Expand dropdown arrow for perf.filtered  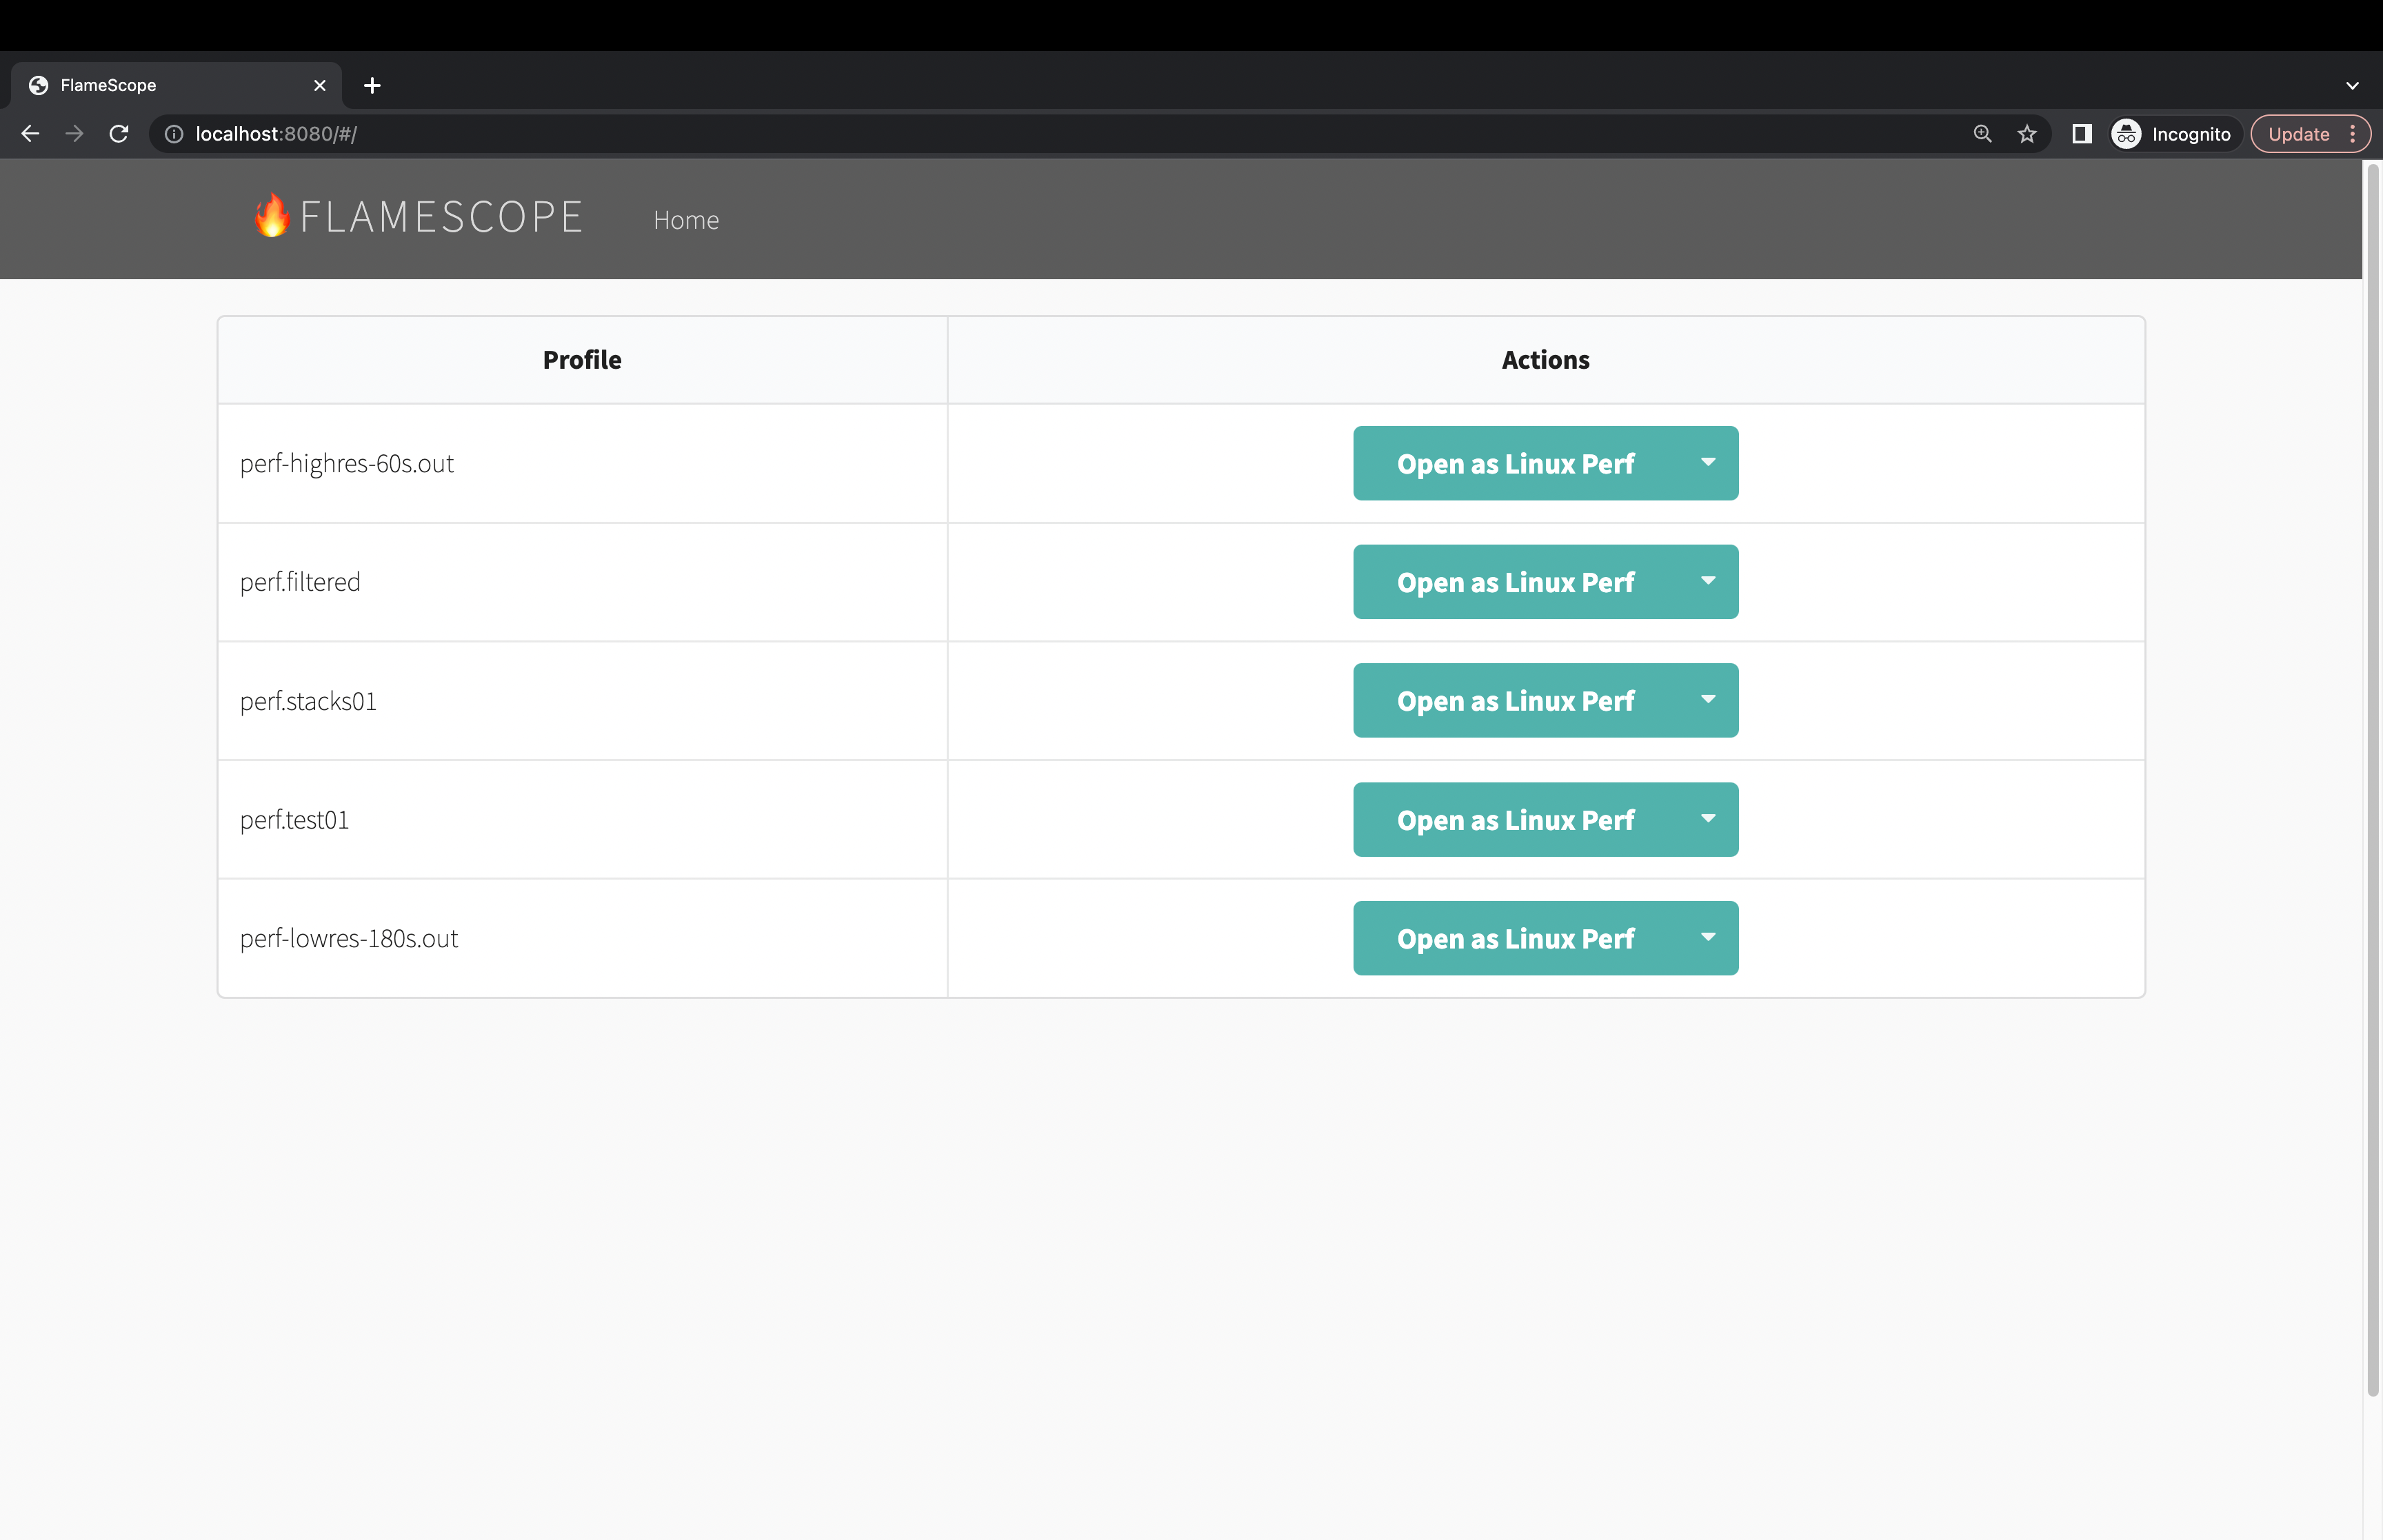(1708, 581)
